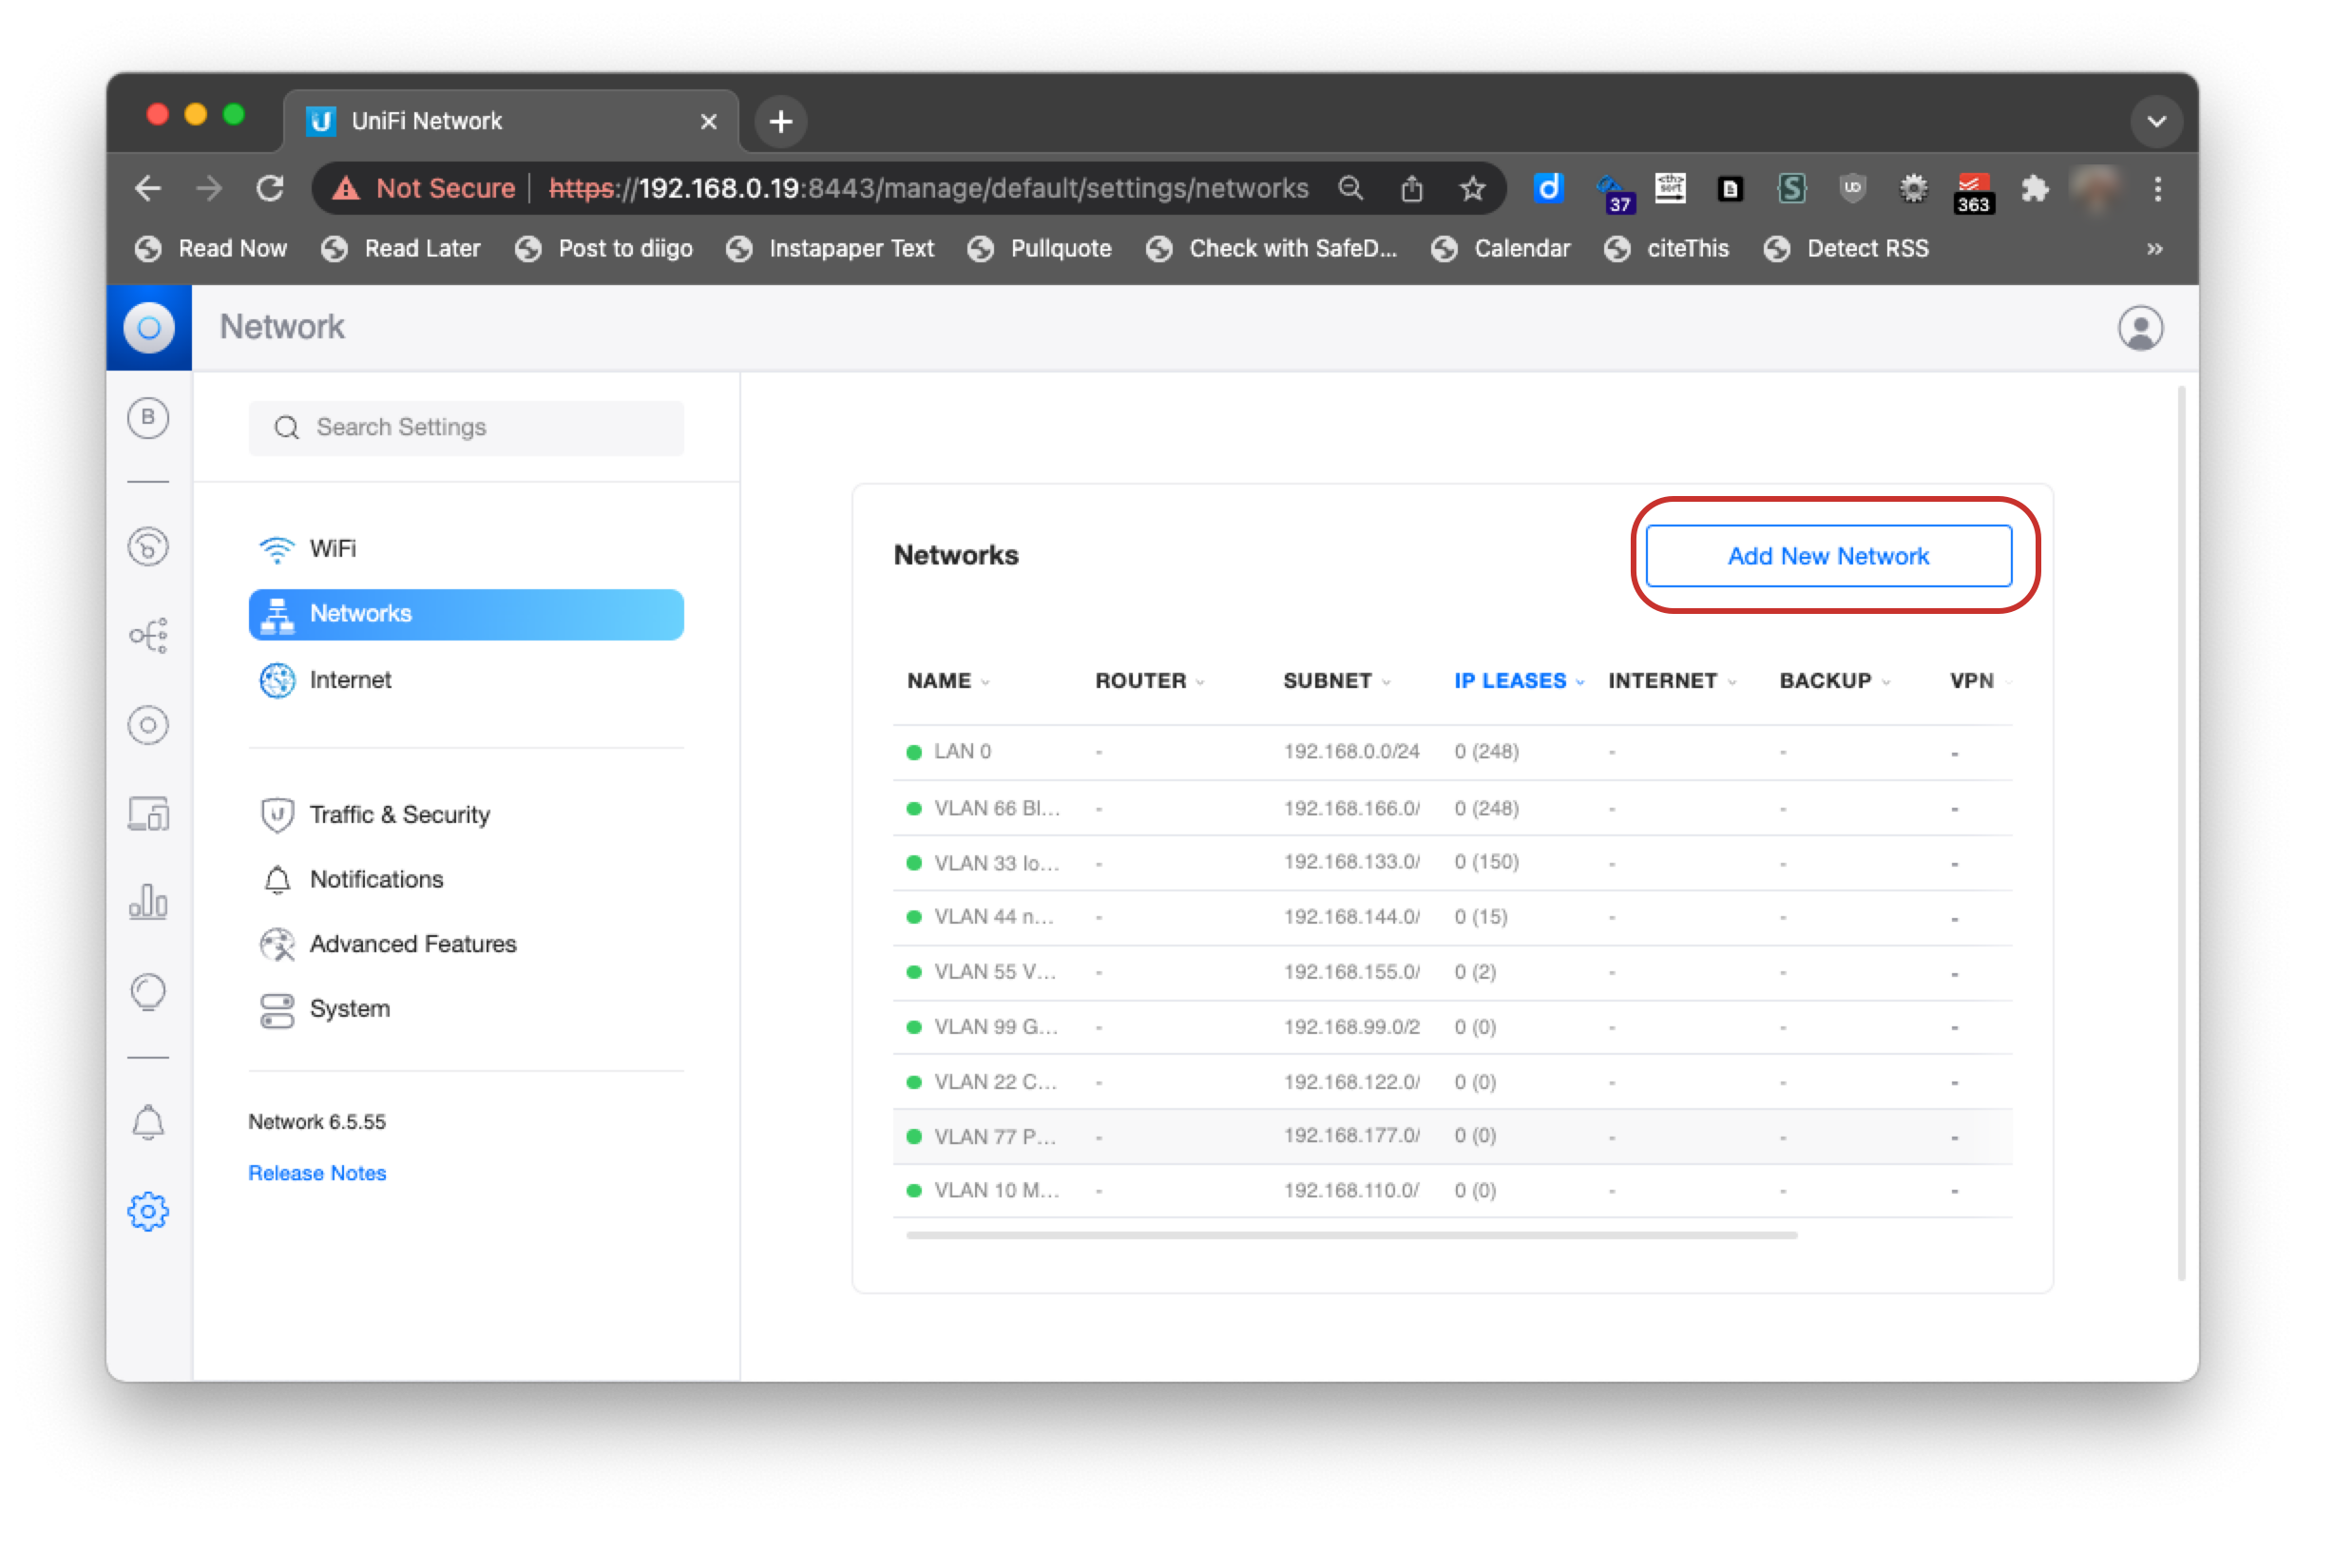Open the VLAN 10 network row

tap(1452, 1191)
